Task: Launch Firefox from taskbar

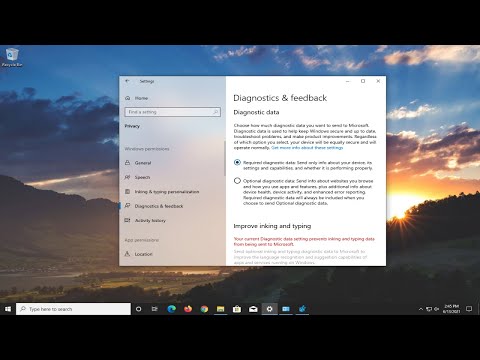Action: (x=188, y=309)
